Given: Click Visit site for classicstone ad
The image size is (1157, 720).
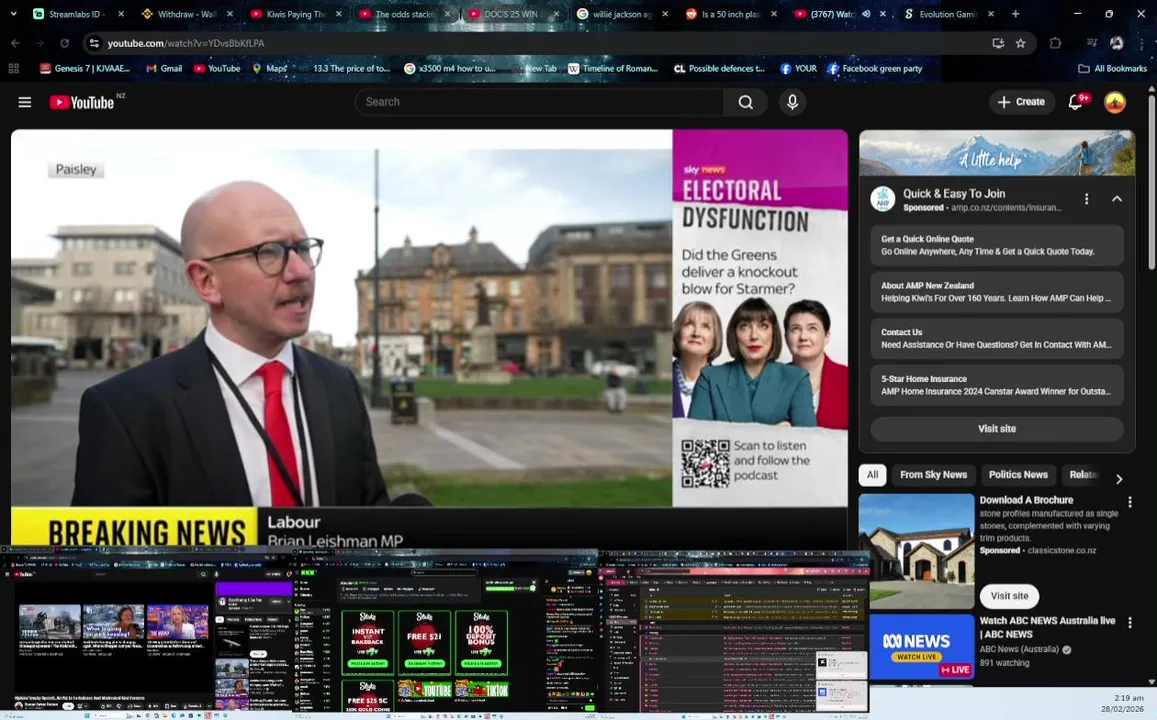Looking at the screenshot, I should coord(1009,596).
